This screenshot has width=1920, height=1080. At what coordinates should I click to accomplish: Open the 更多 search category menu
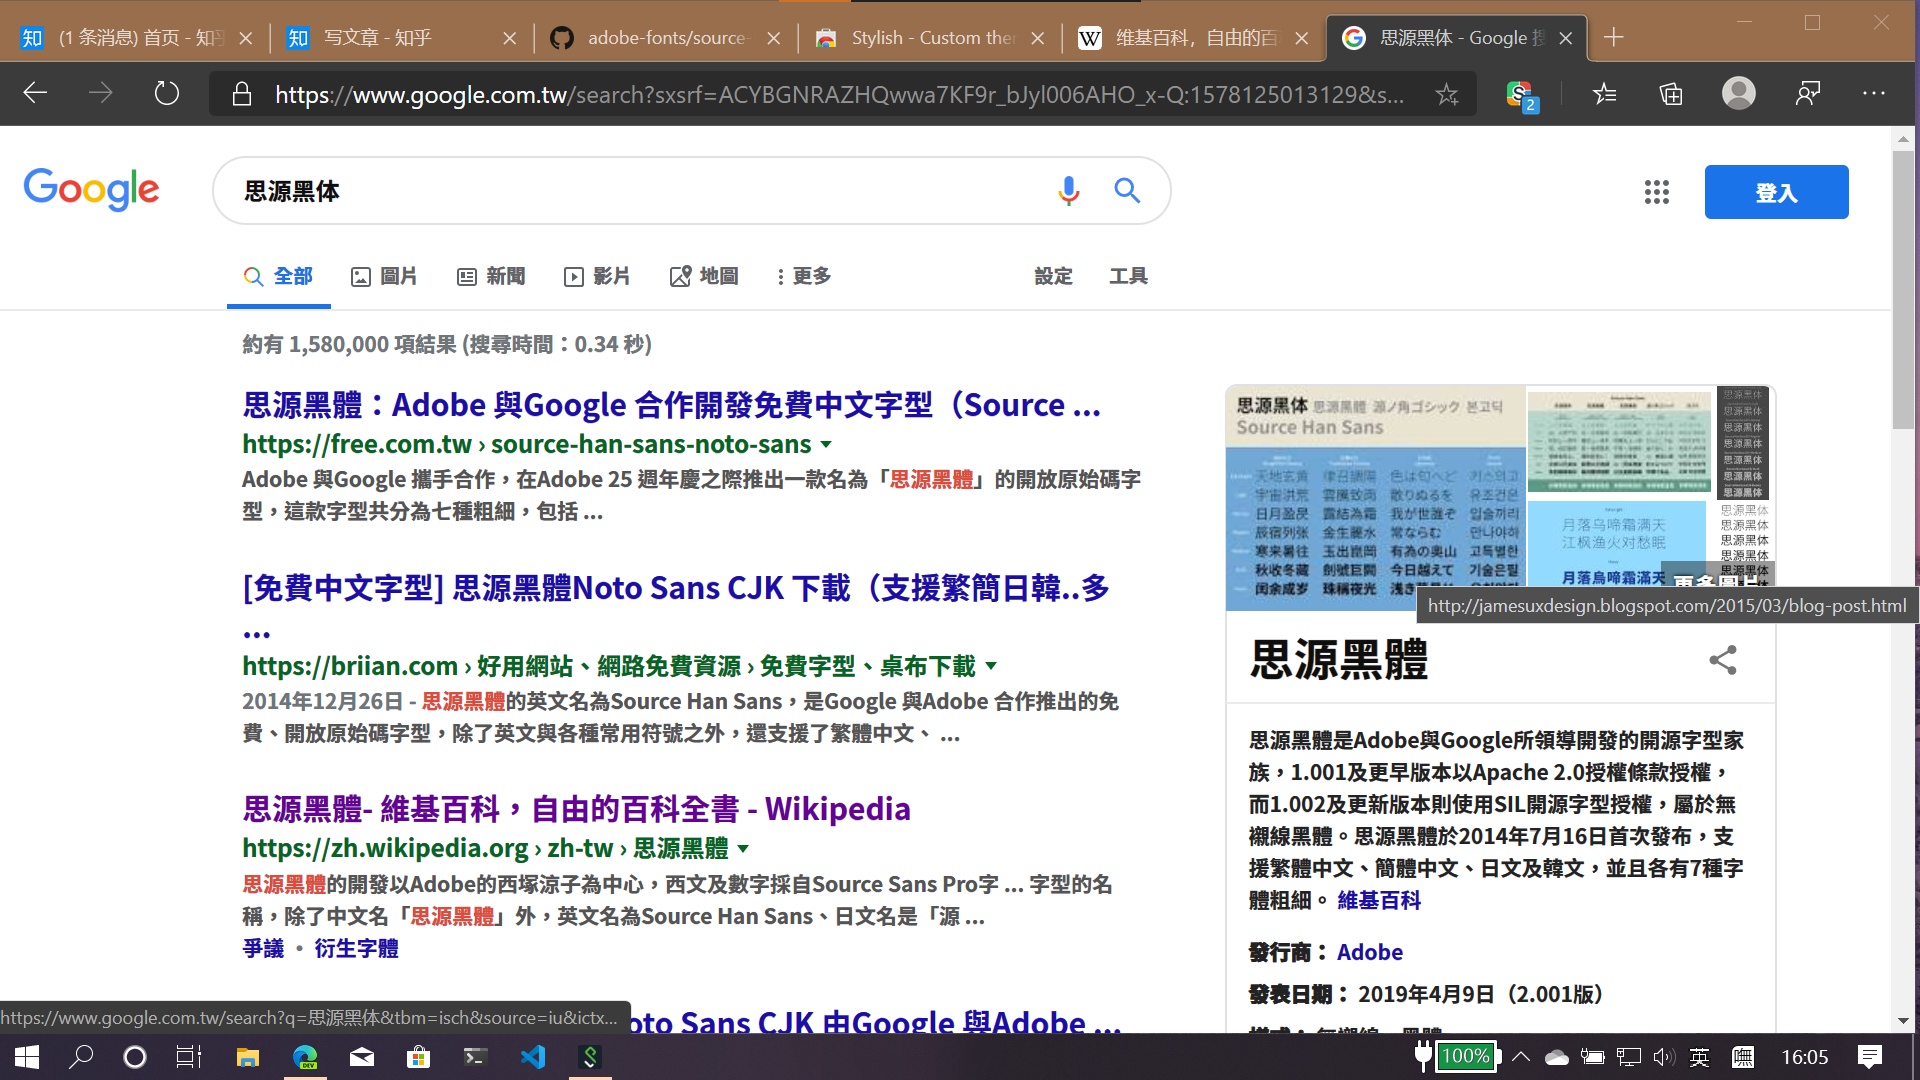pos(803,276)
